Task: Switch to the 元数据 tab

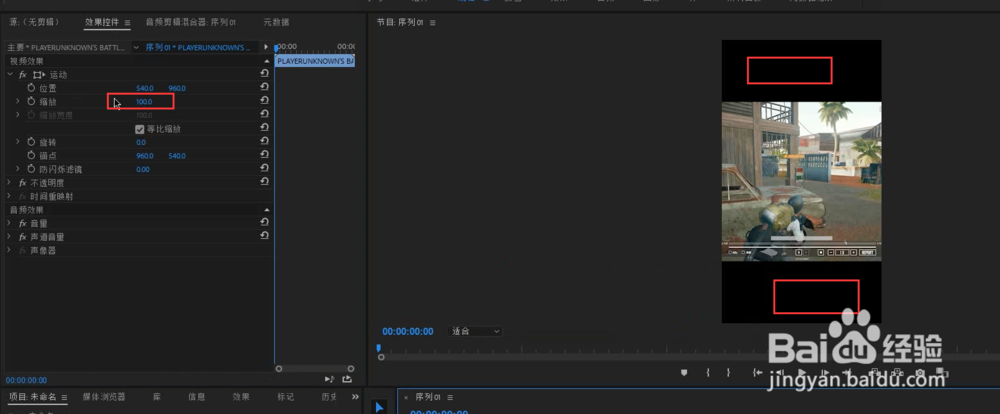Action: point(276,22)
